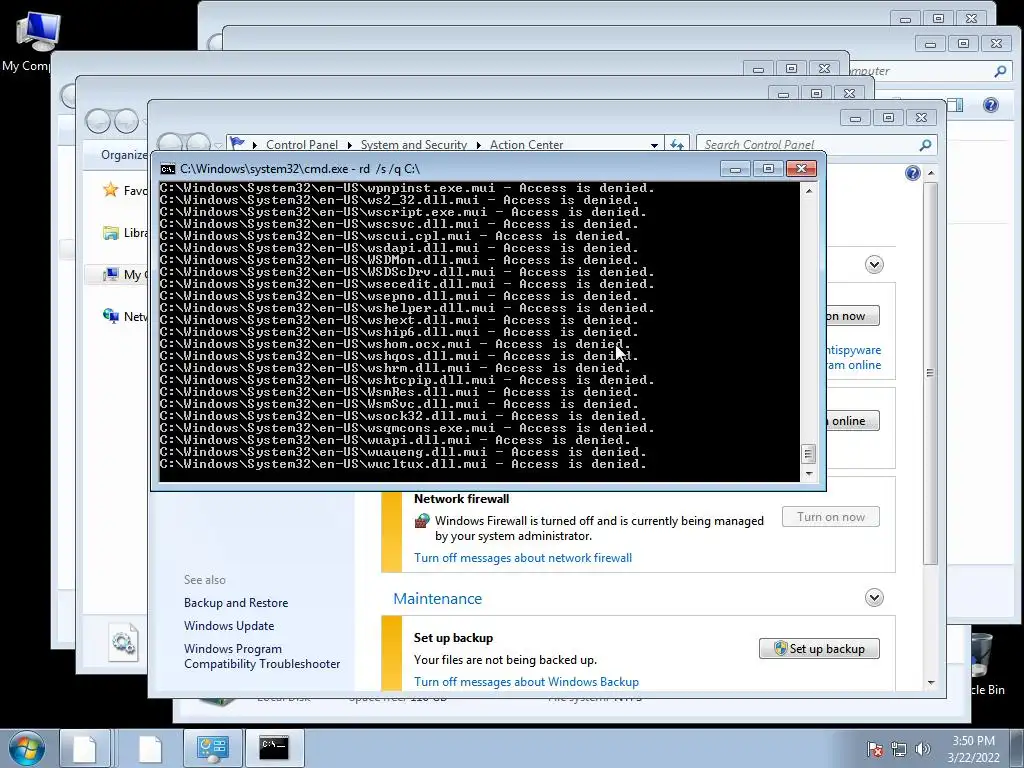Click Action Center breadcrumb

[x=526, y=145]
